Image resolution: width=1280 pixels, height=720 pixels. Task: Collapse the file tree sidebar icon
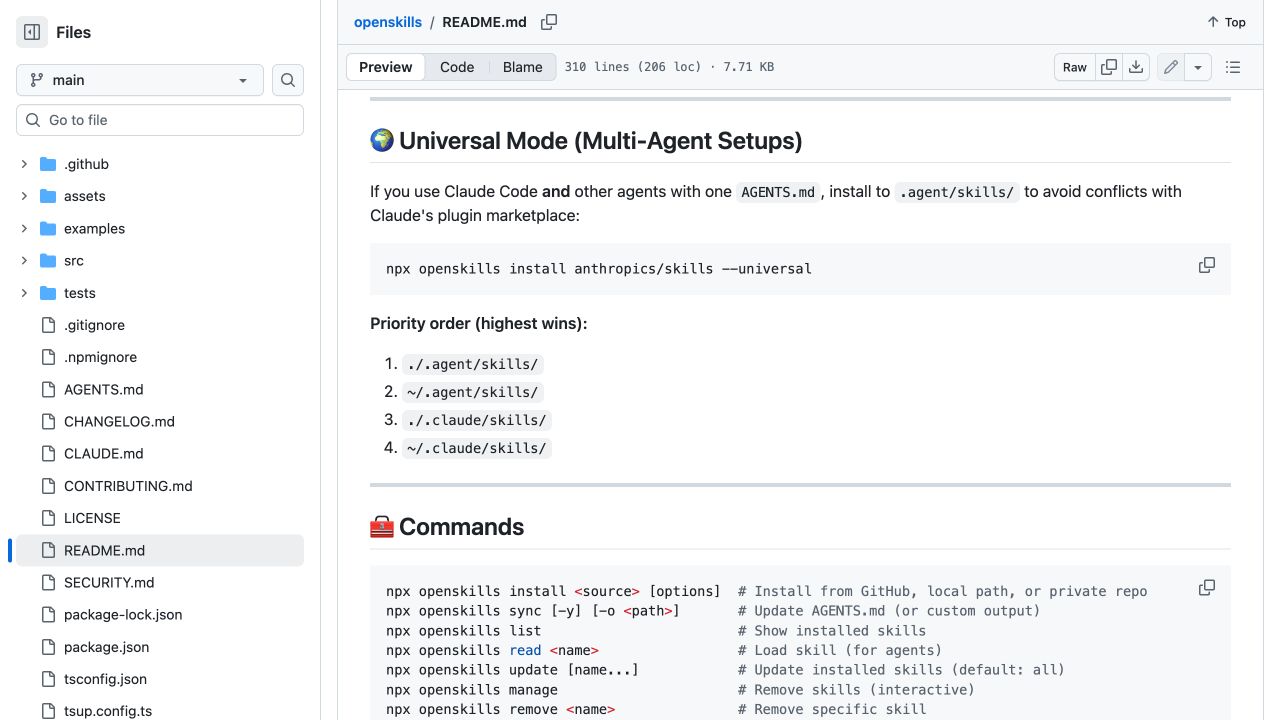click(32, 32)
